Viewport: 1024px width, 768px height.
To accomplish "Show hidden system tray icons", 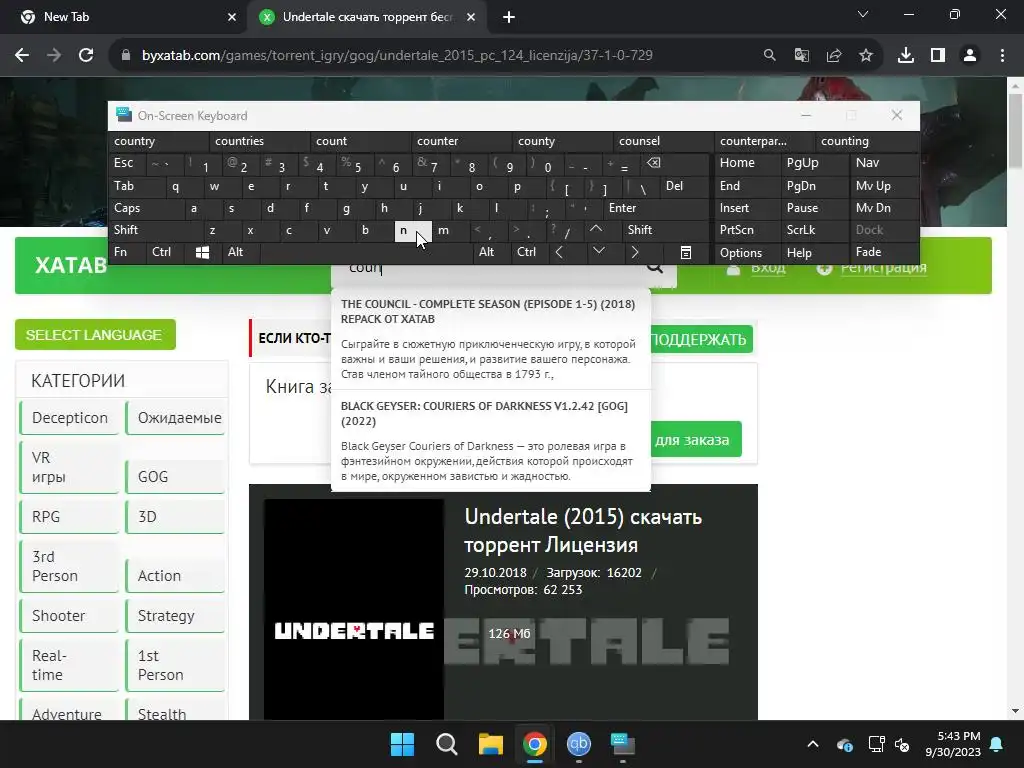I will point(813,744).
